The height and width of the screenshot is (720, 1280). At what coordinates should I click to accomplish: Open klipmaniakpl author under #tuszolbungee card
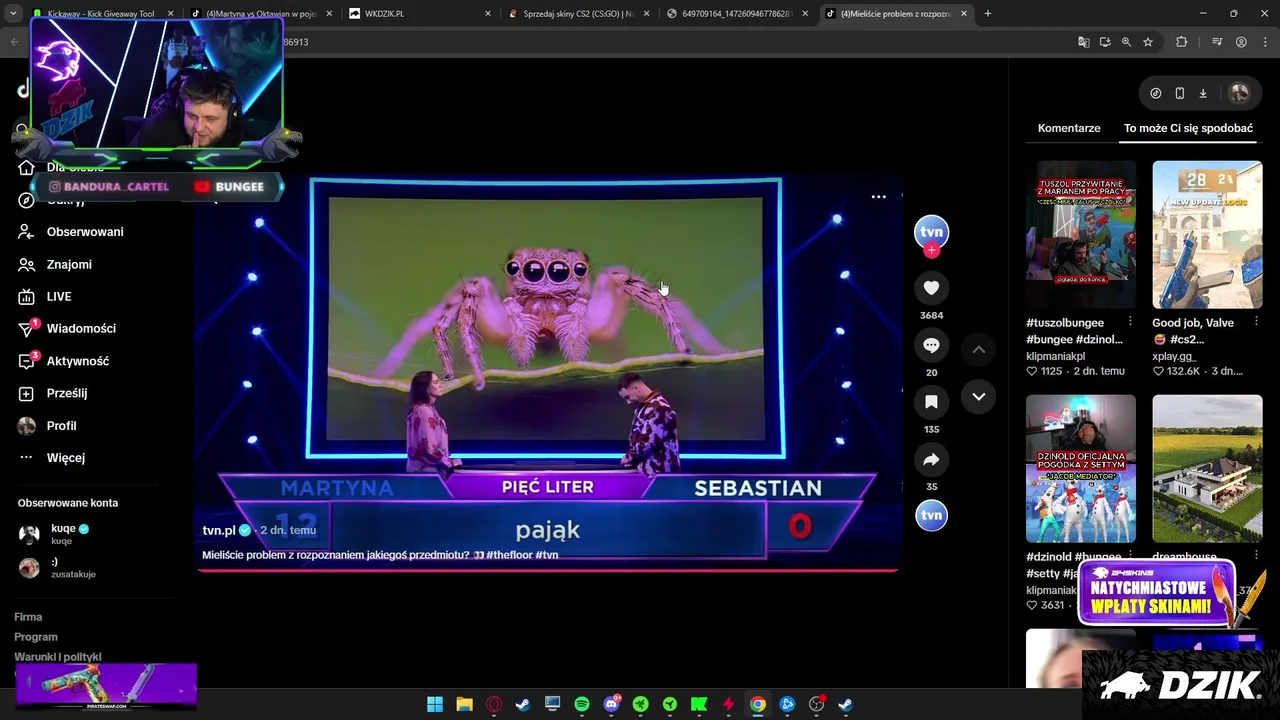click(x=1055, y=356)
